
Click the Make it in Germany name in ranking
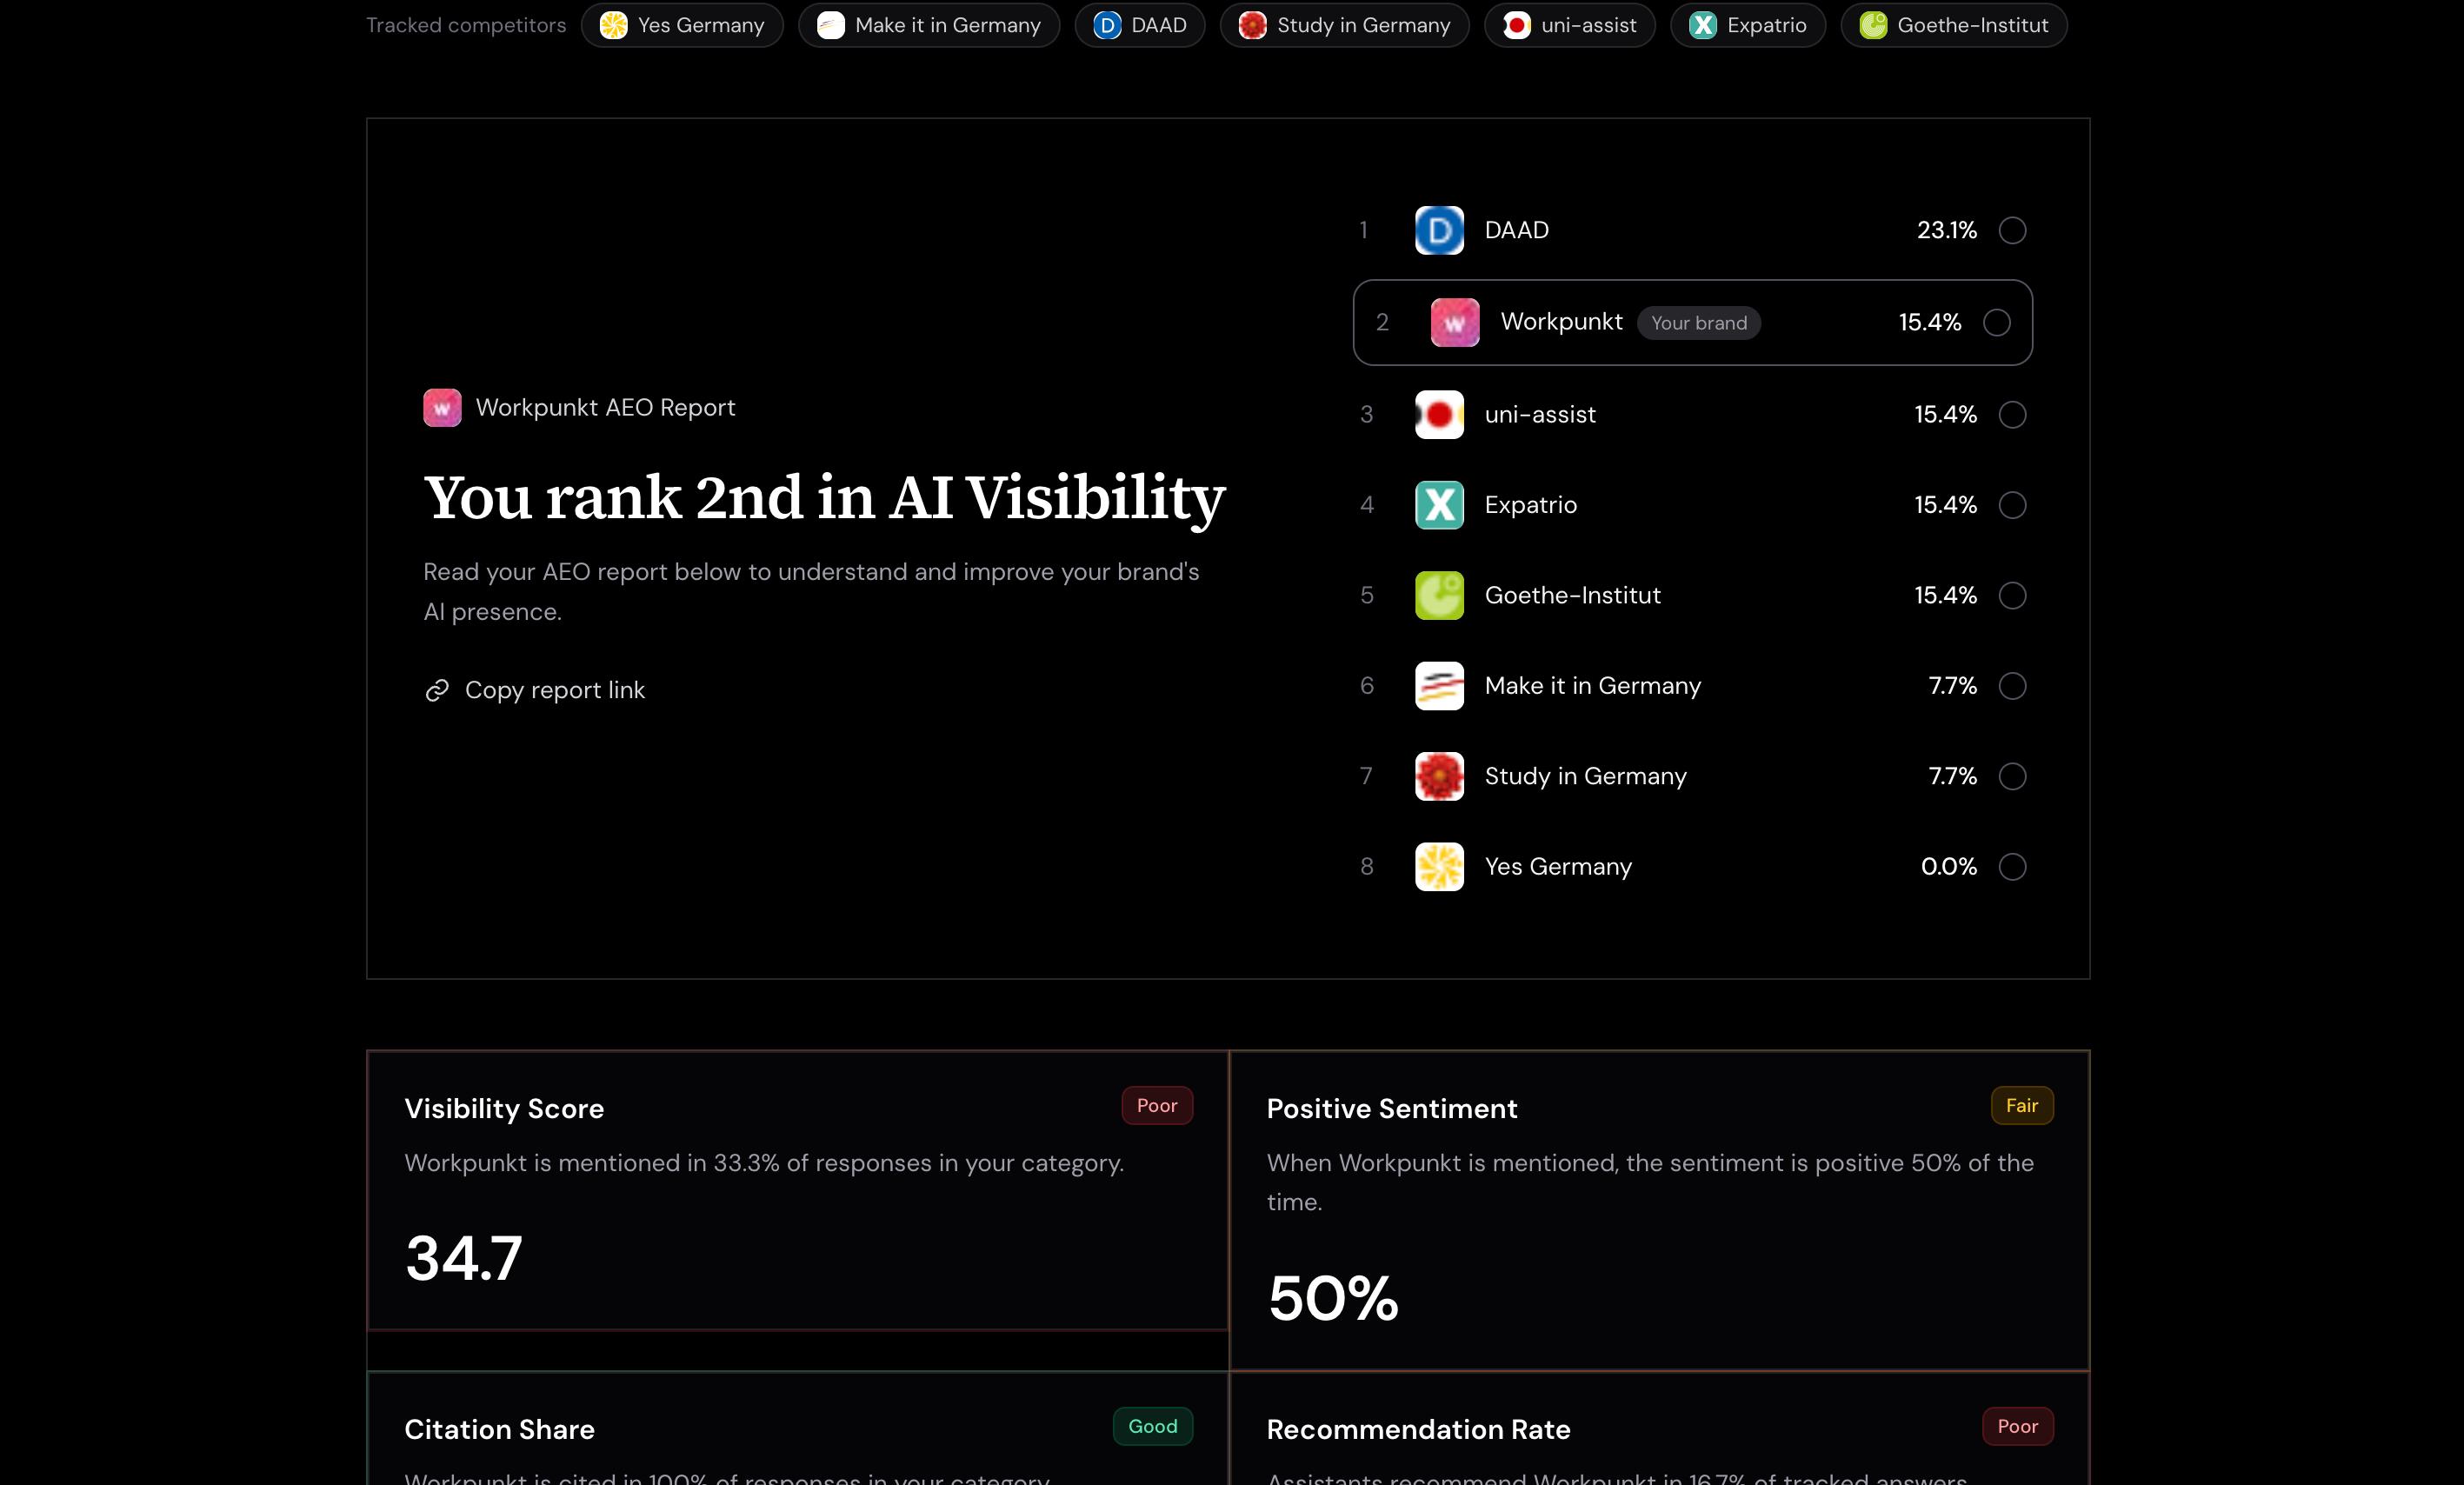[x=1593, y=686]
